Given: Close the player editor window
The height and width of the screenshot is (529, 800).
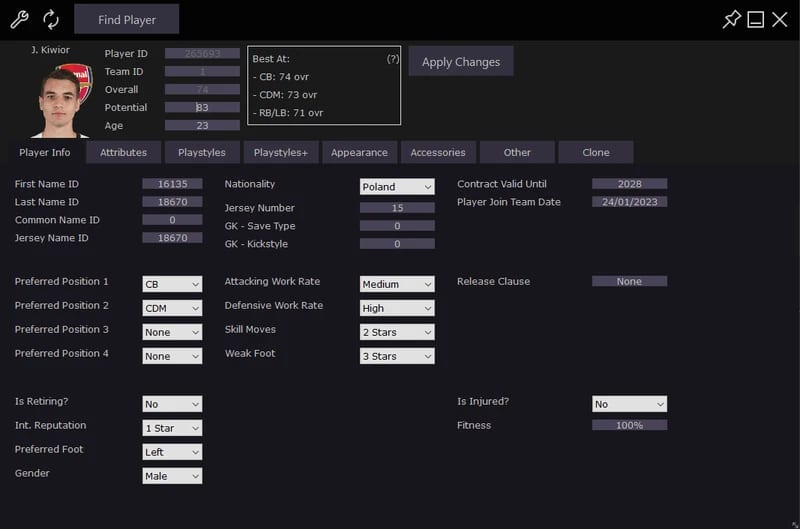Looking at the screenshot, I should [779, 19].
